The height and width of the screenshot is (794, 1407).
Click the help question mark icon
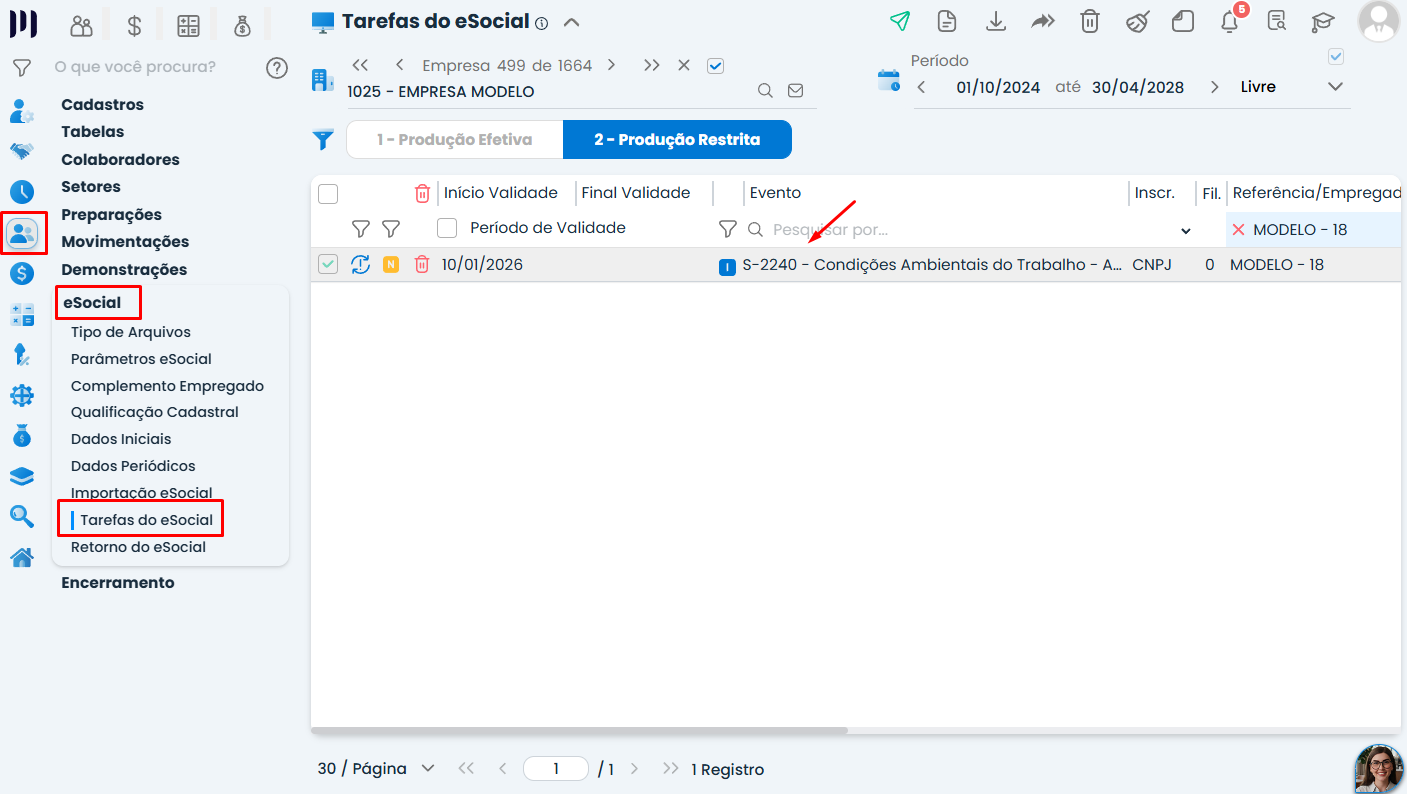[x=277, y=68]
